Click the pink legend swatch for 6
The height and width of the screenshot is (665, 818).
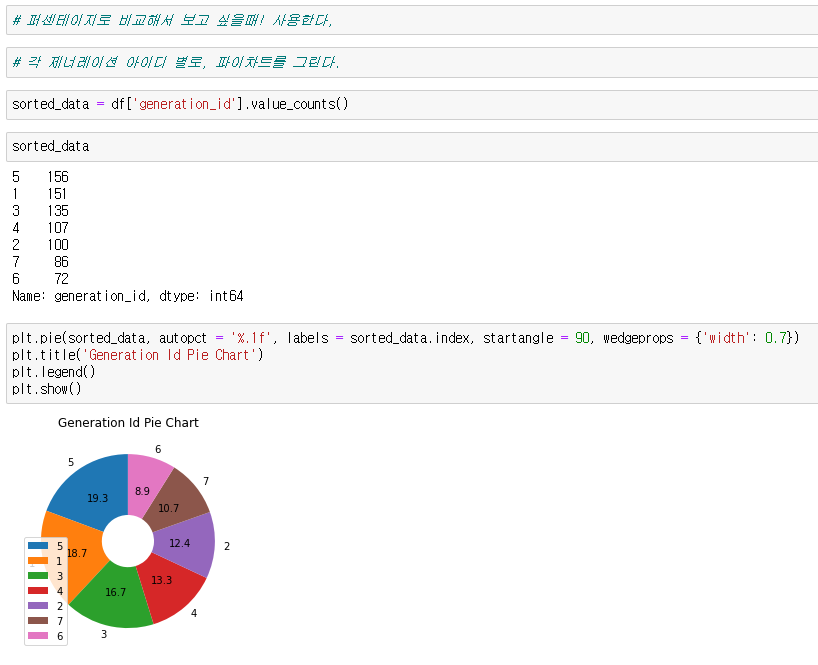[38, 635]
